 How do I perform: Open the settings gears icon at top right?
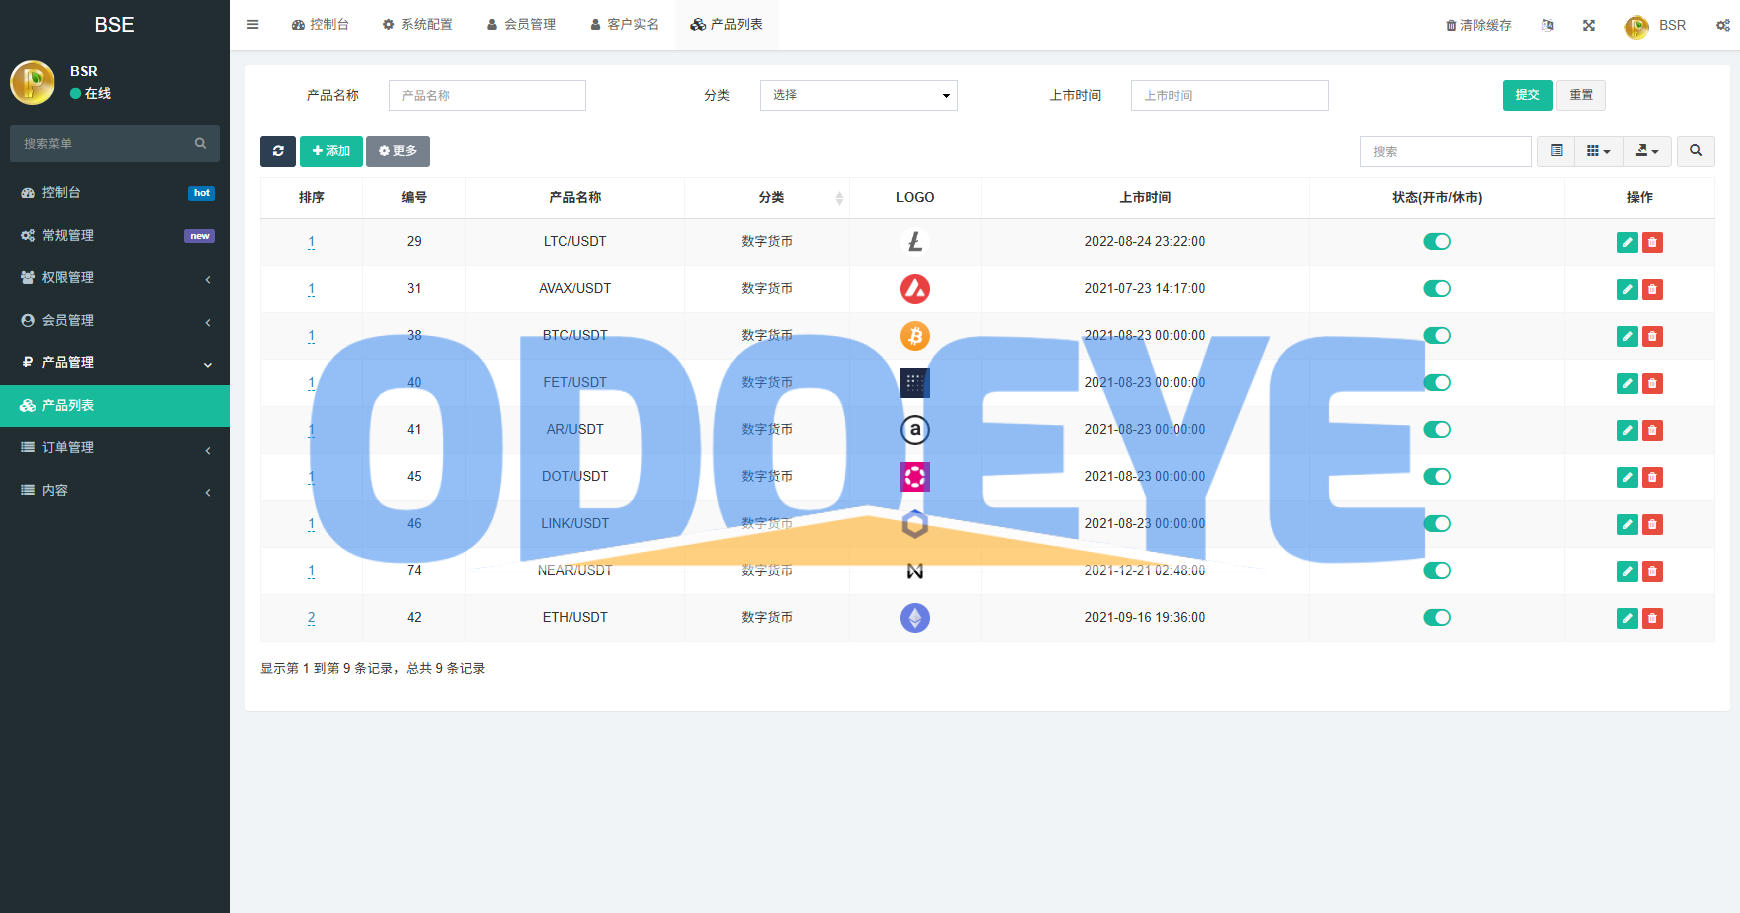coord(1723,25)
